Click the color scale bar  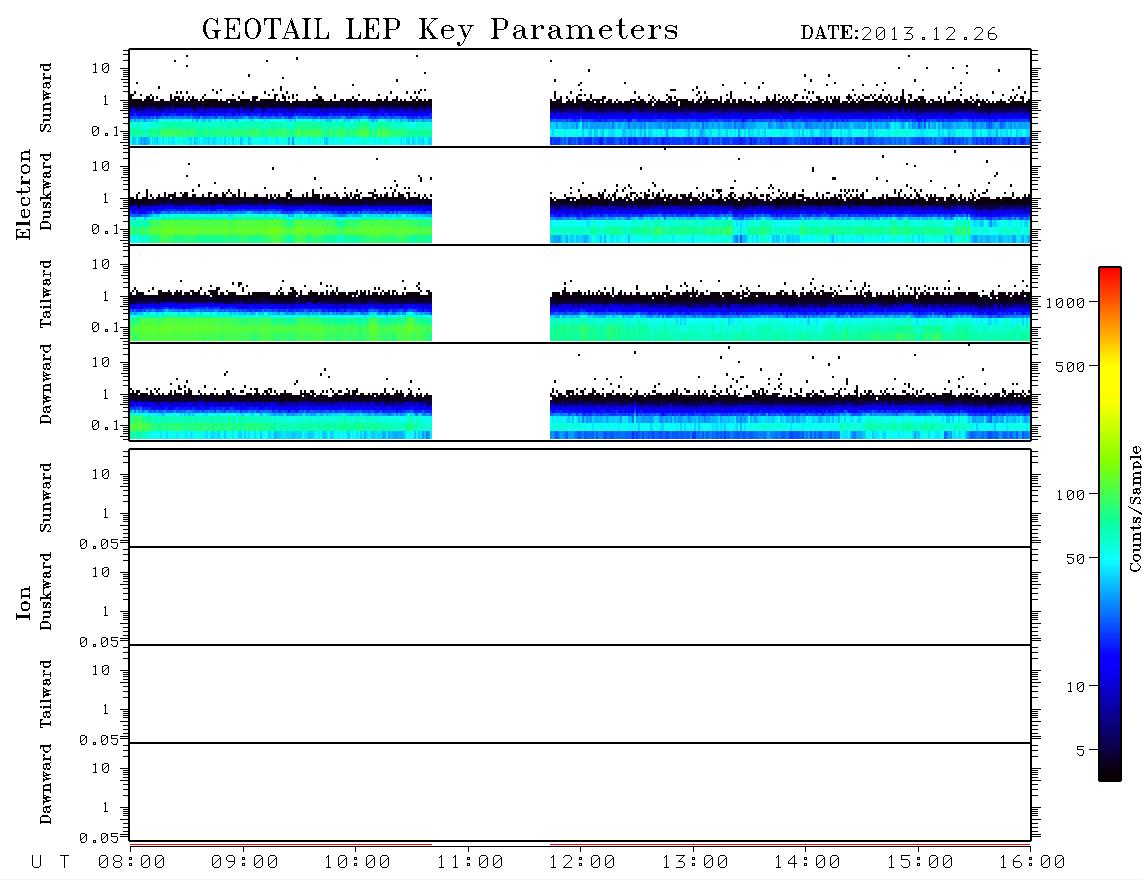pyautogui.click(x=1110, y=524)
